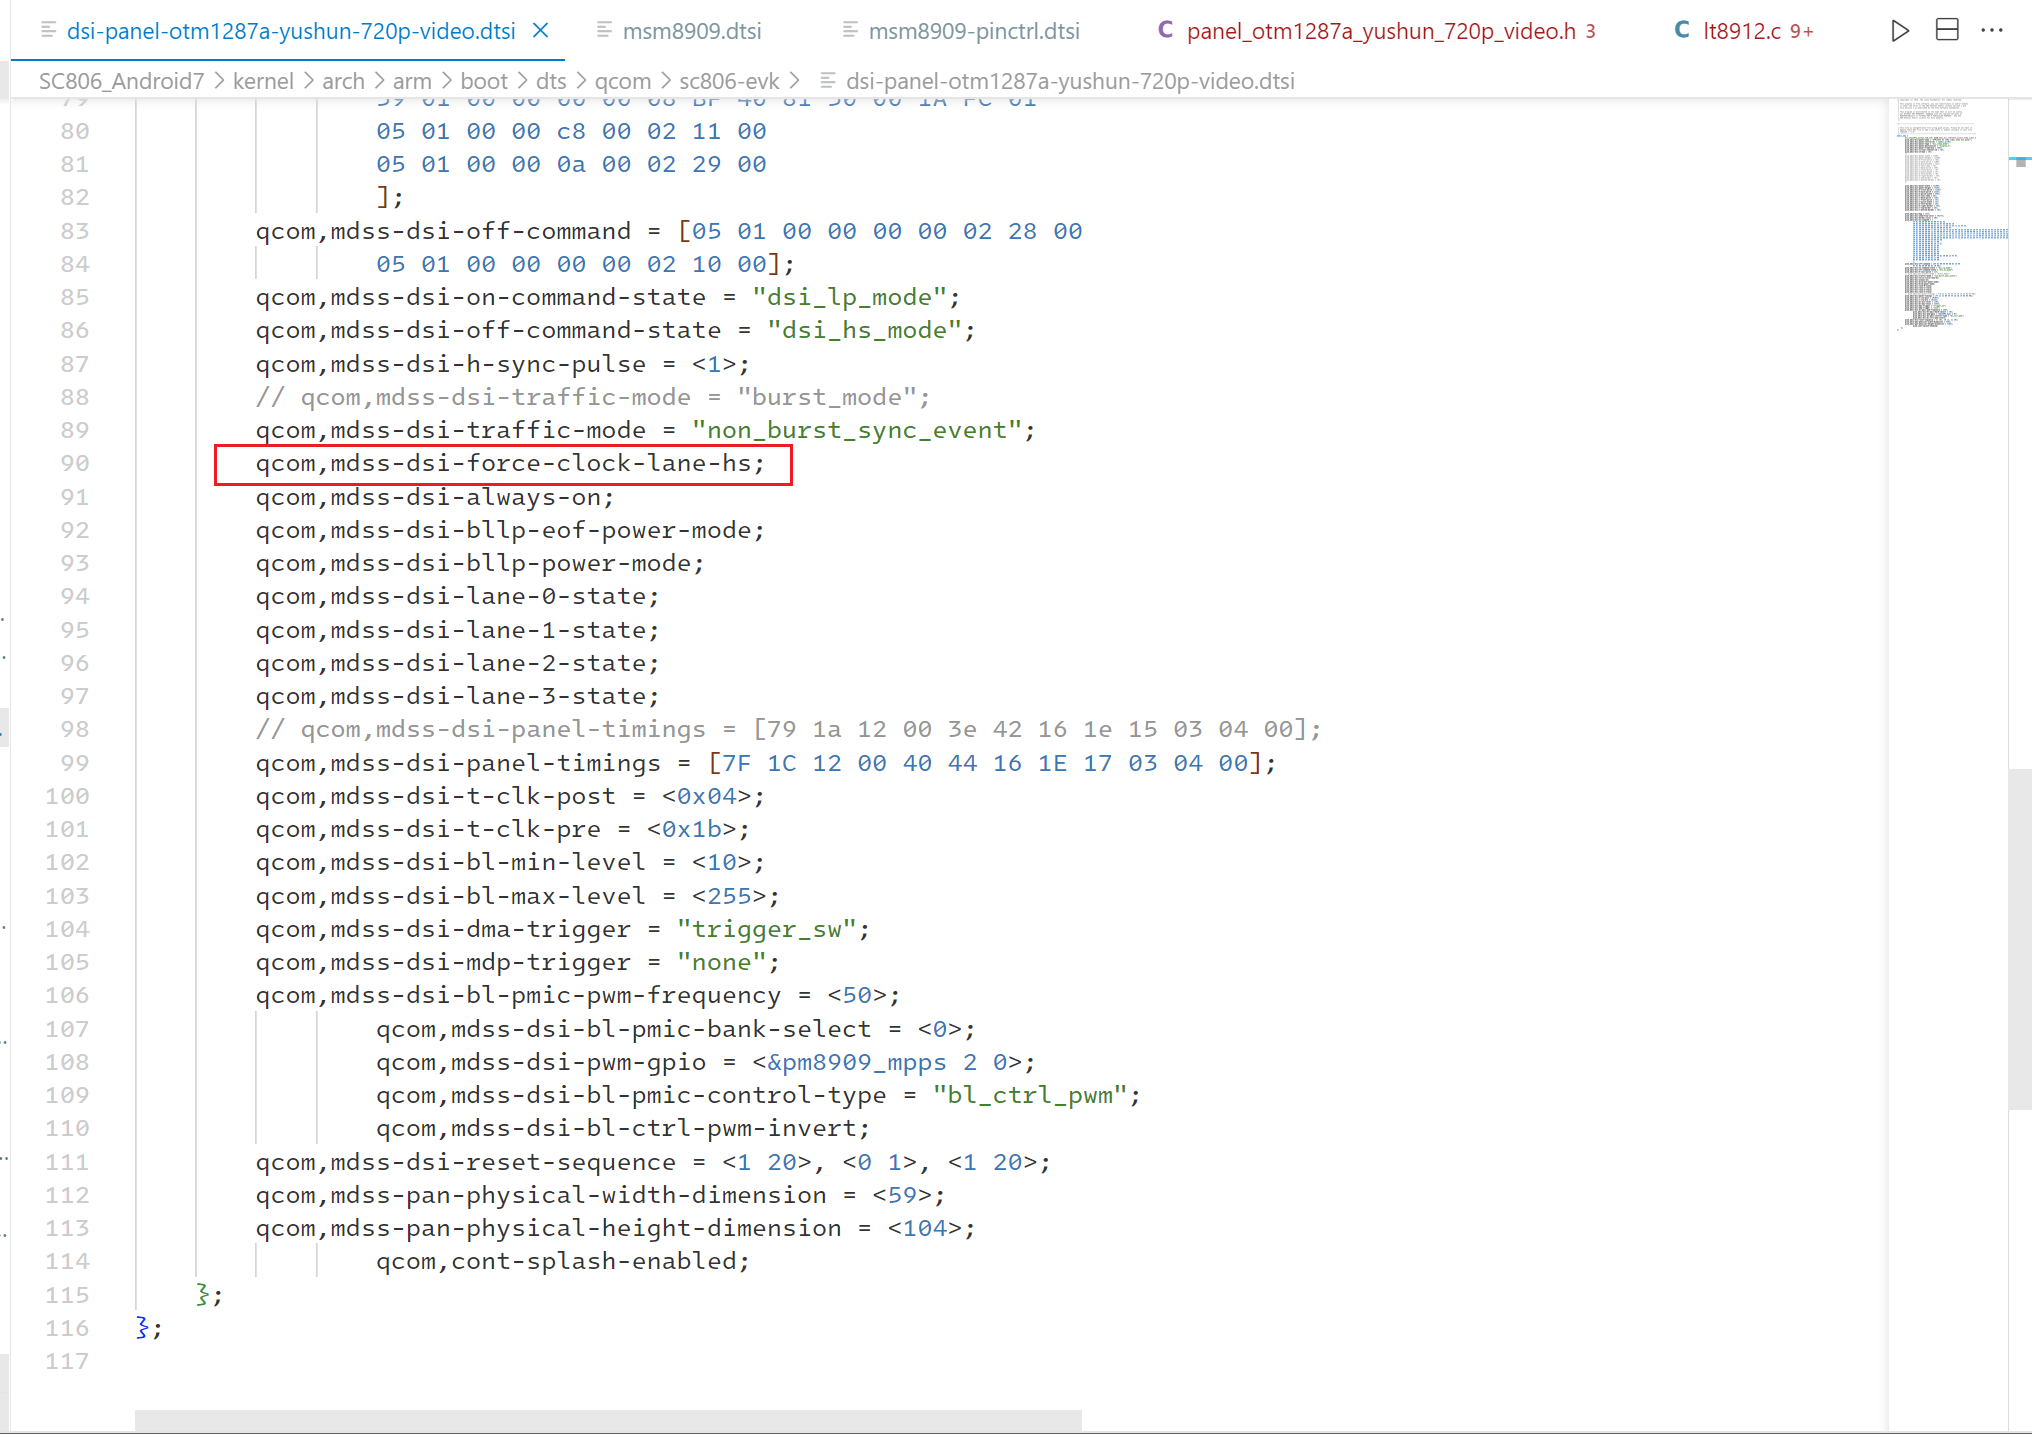This screenshot has height=1434, width=2032.
Task: Click the text qcom,mdss-dsi-lane-3-state
Action: tap(450, 696)
